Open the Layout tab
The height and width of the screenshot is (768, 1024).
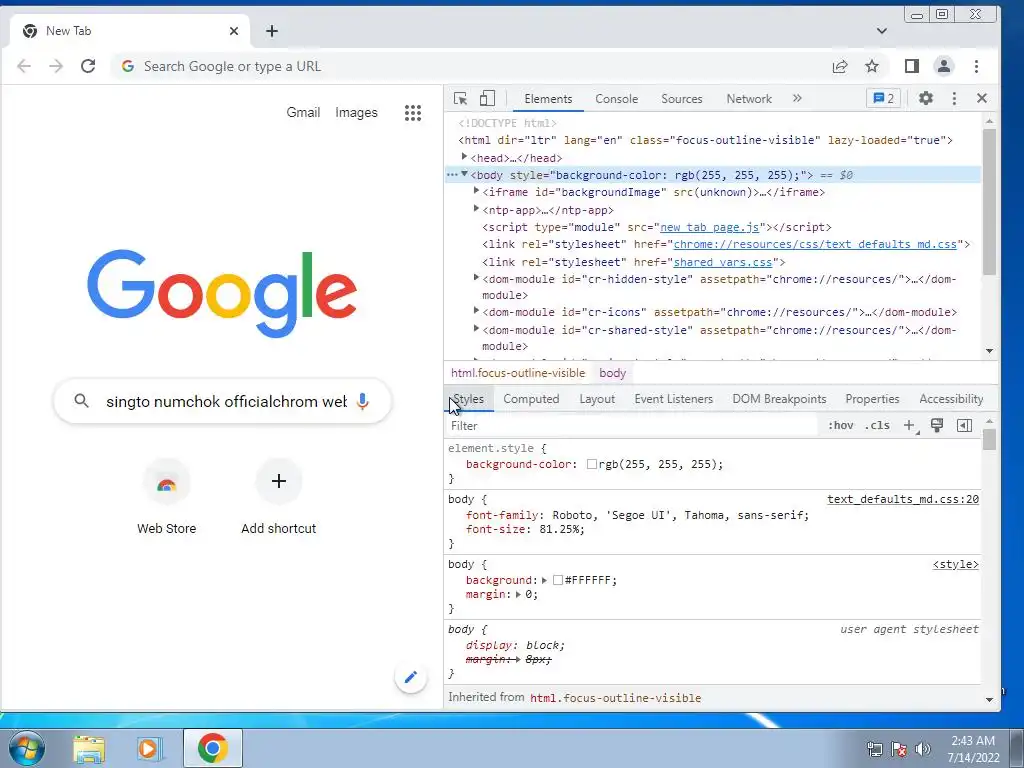point(597,398)
